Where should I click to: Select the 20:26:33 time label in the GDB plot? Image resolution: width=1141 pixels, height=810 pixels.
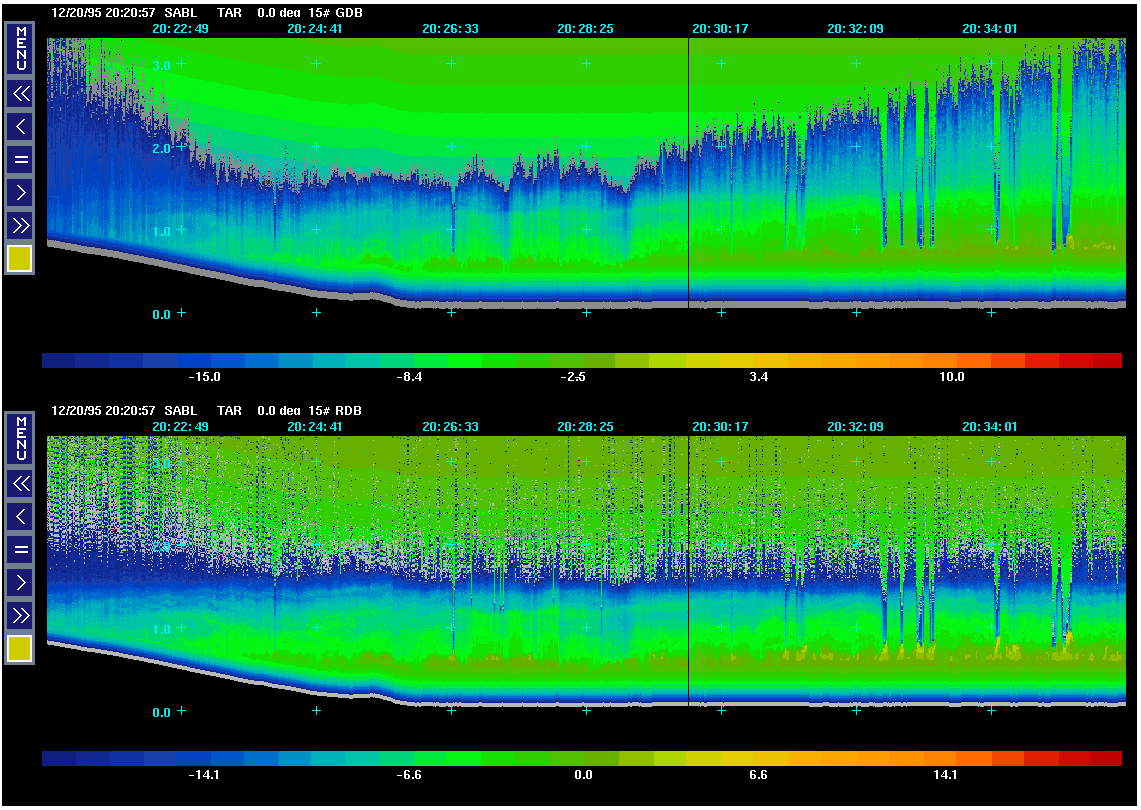[450, 29]
